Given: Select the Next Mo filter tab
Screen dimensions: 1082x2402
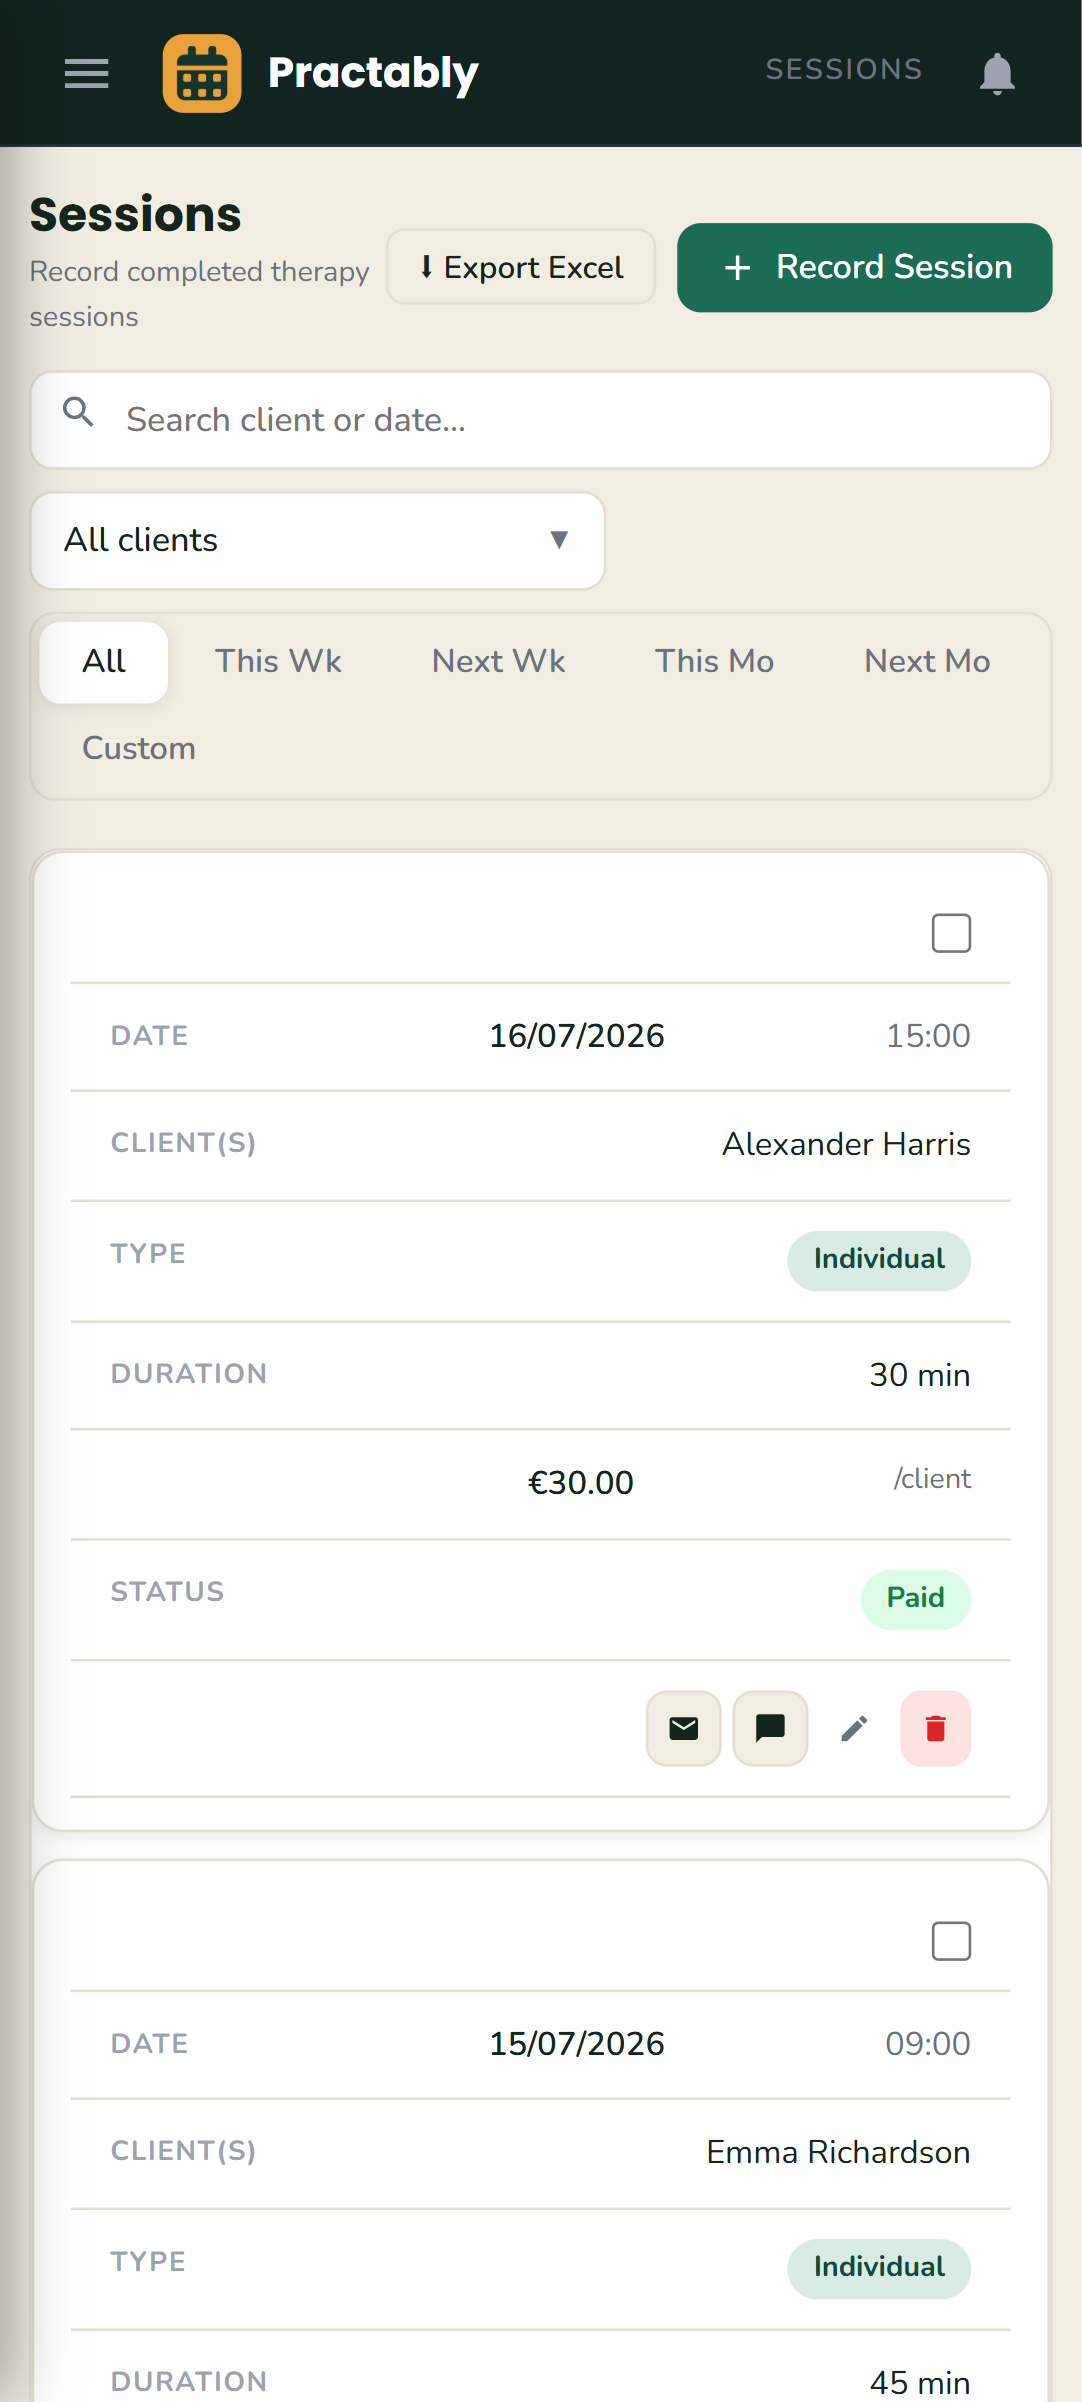Looking at the screenshot, I should pos(927,661).
